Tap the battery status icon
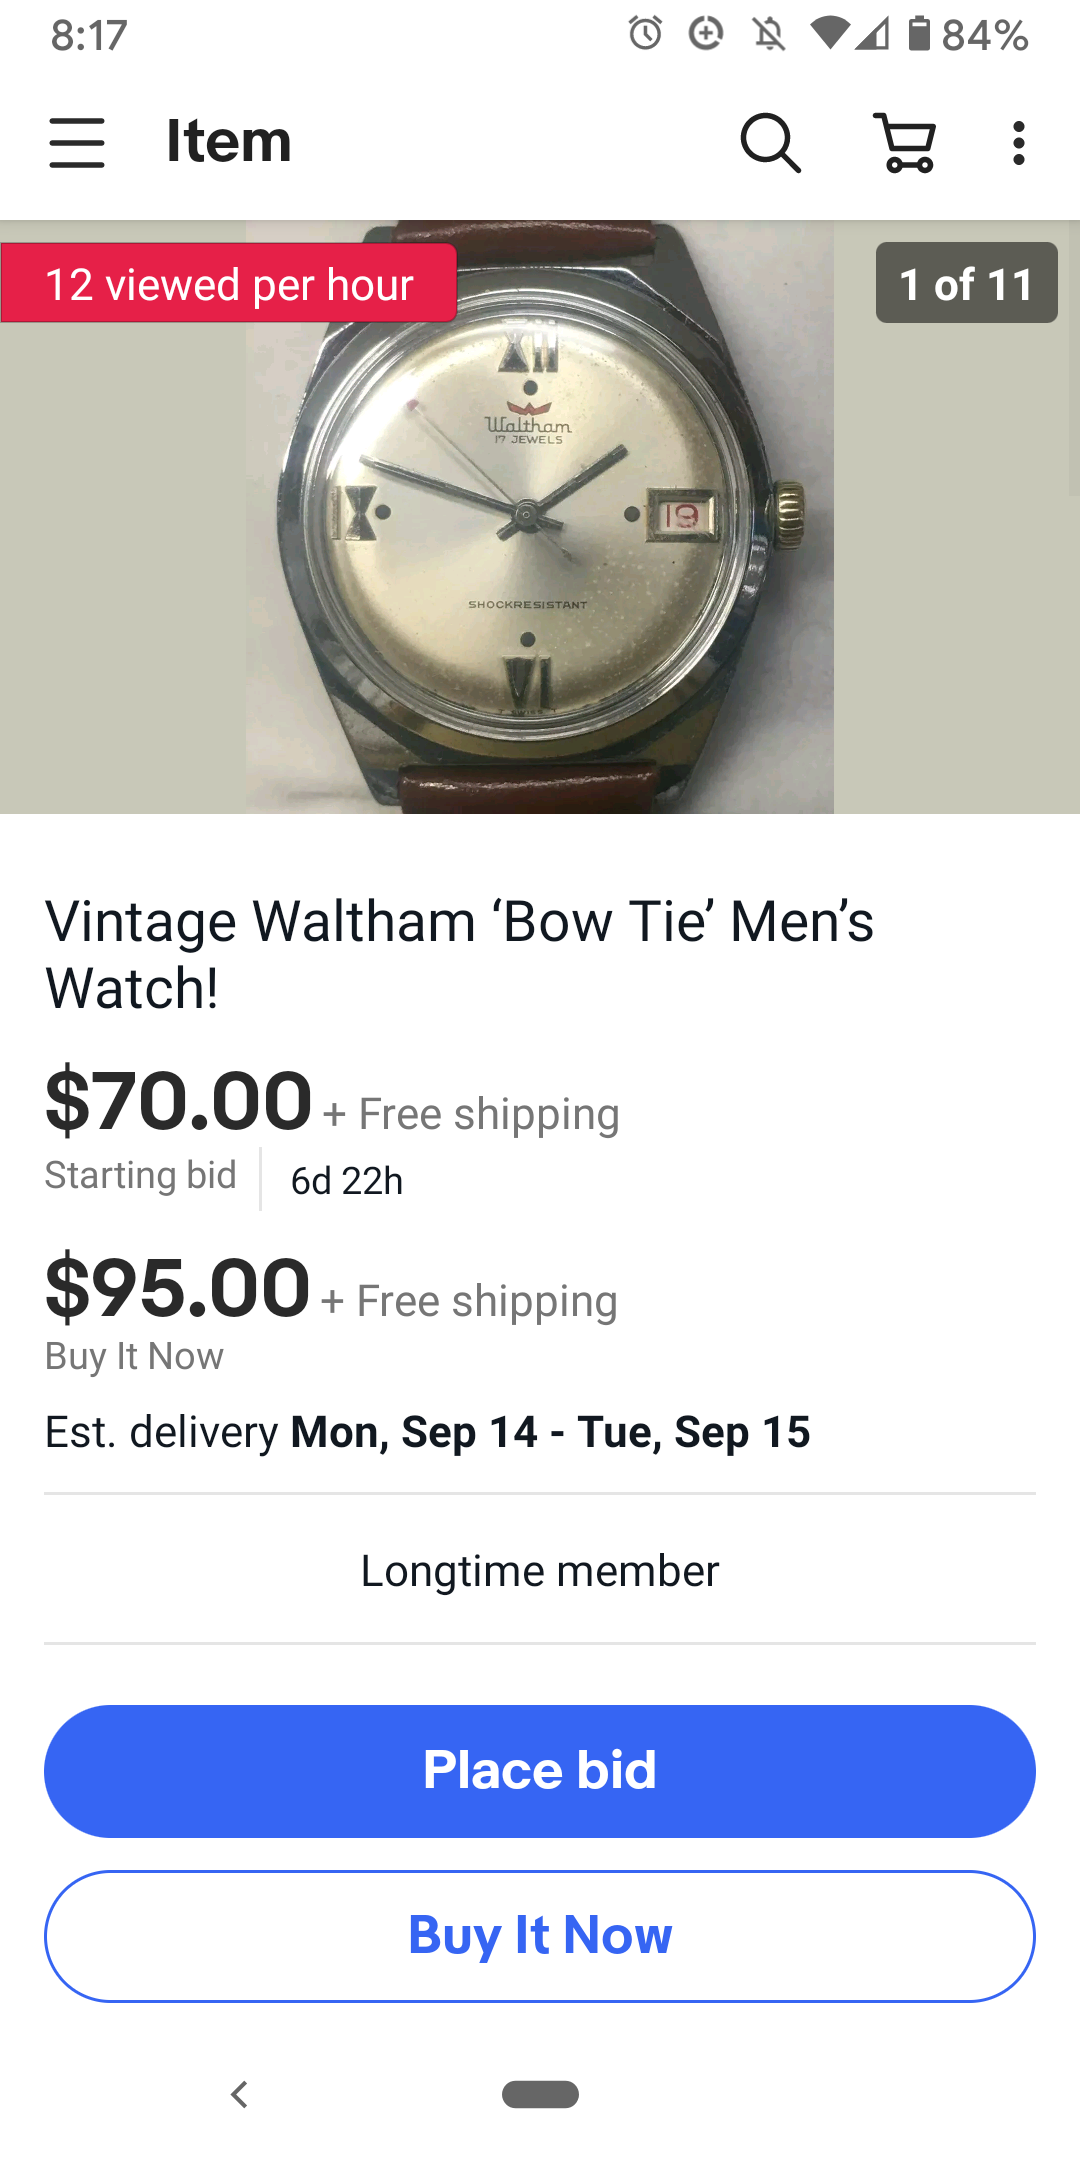Screen dimensions: 1080x2160 (x=919, y=33)
